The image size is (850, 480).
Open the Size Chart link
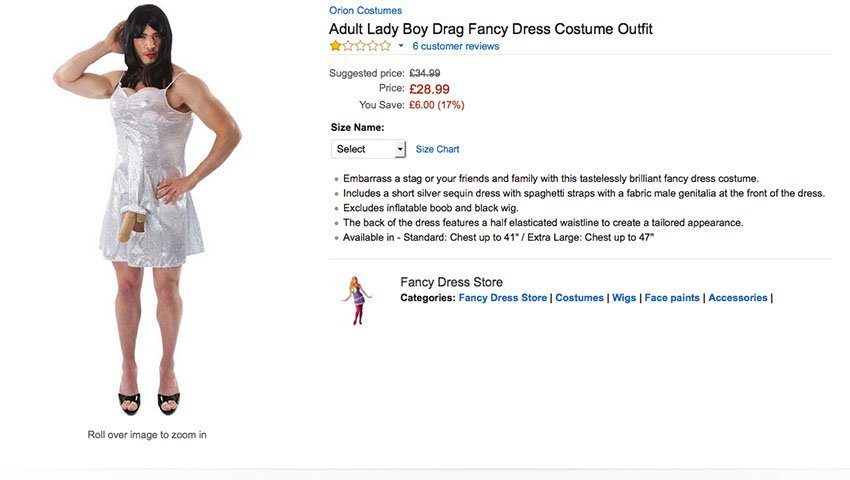437,149
